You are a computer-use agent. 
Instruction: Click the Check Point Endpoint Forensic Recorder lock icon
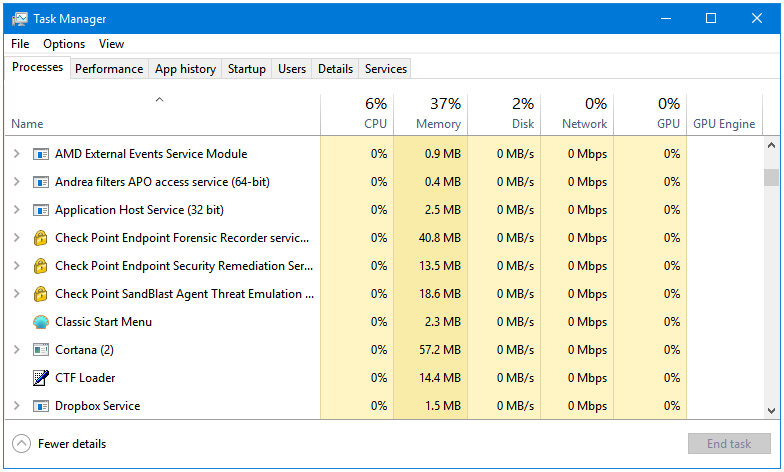(40, 238)
